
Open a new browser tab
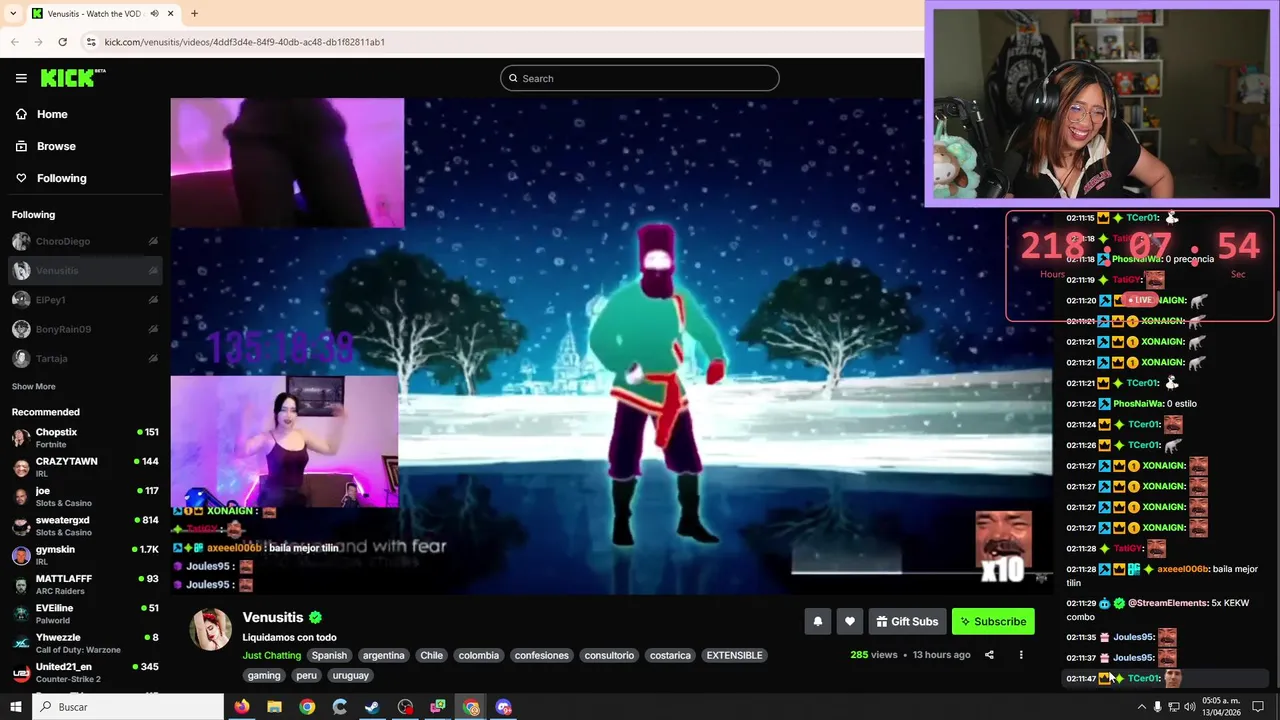coord(194,14)
